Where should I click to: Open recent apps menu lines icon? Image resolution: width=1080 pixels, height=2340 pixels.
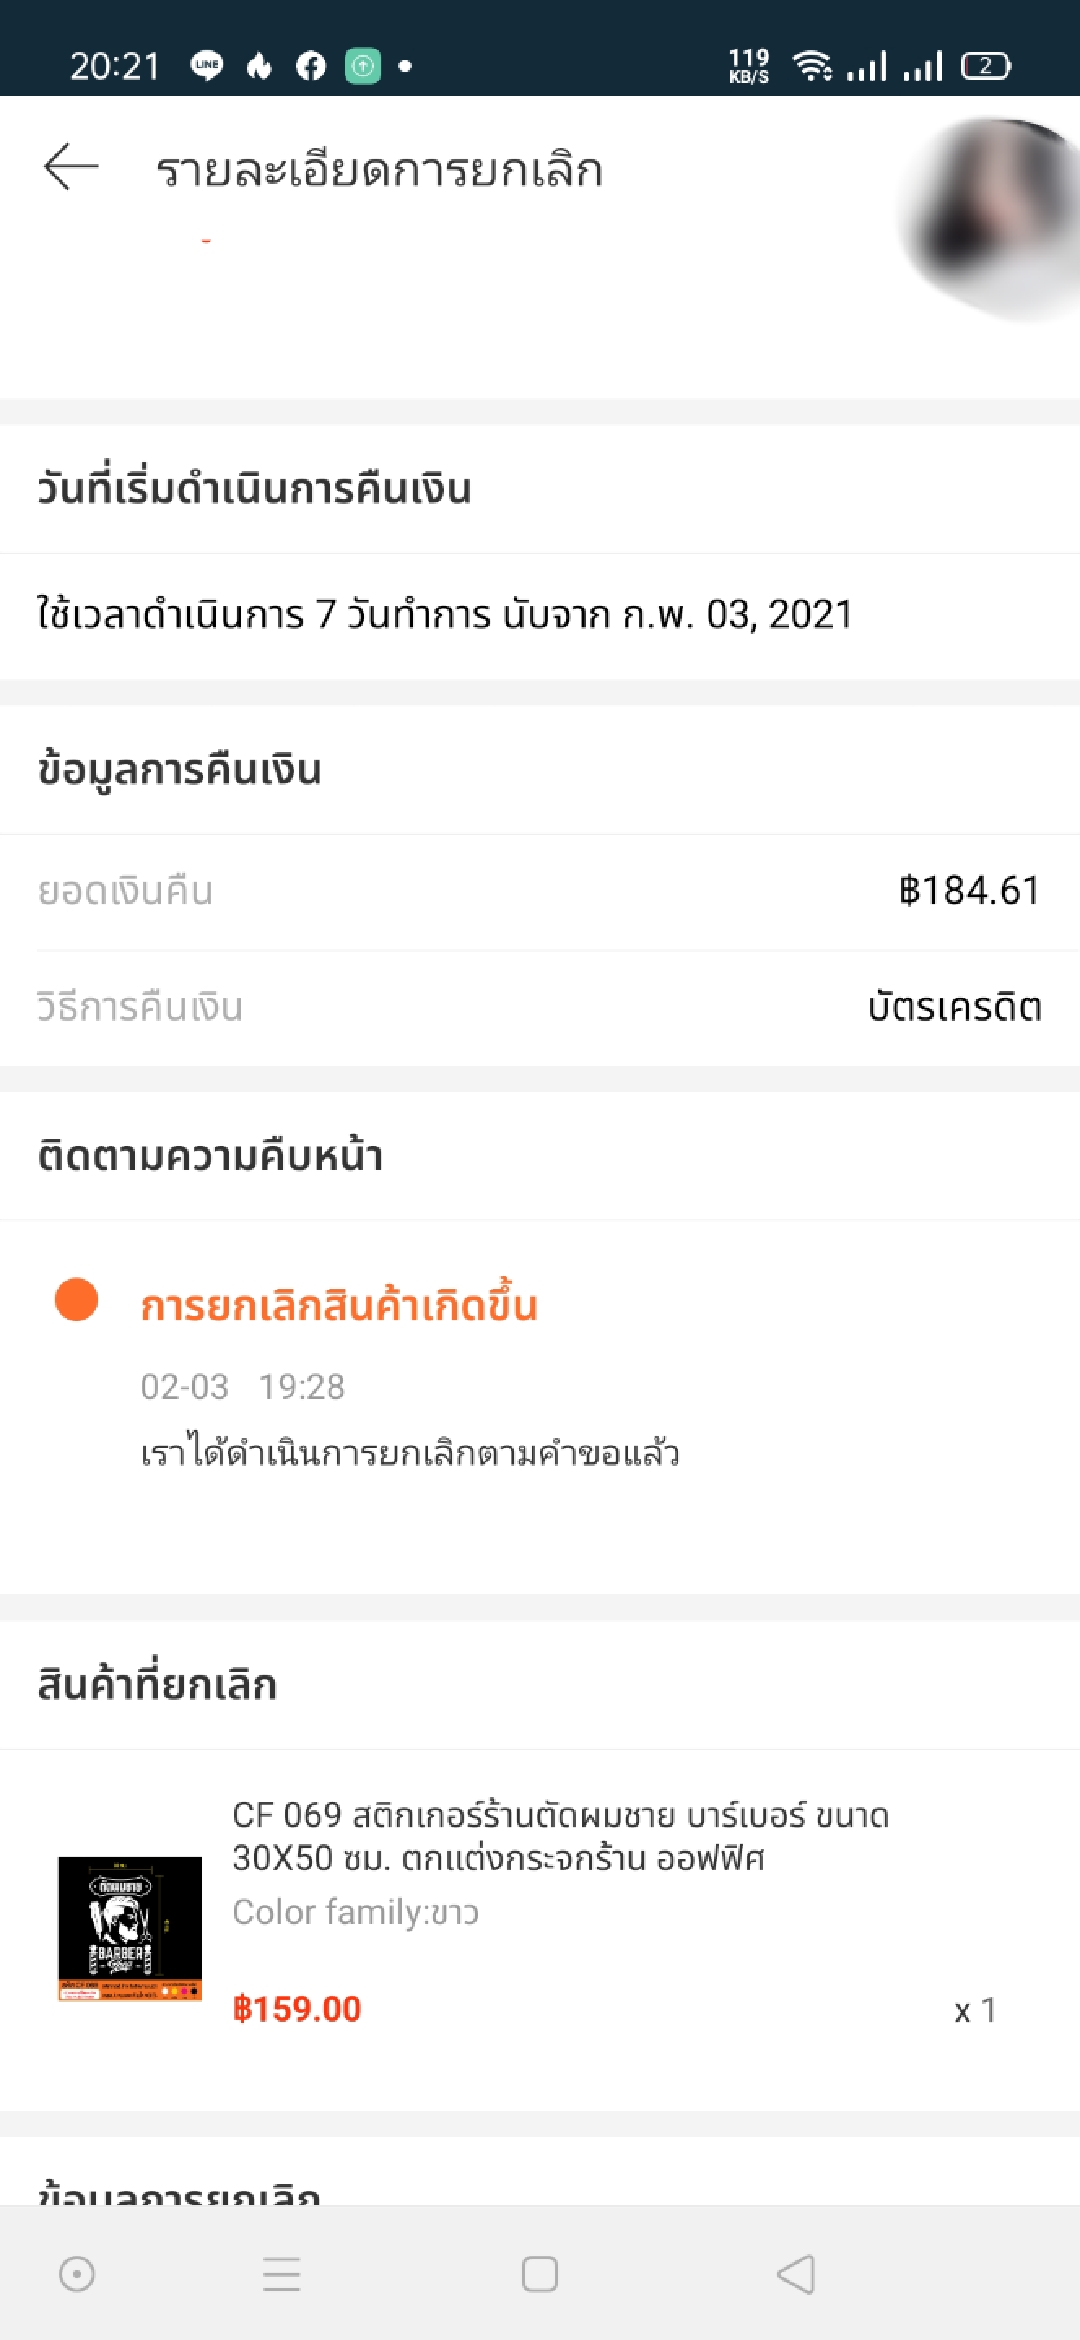(x=281, y=2274)
